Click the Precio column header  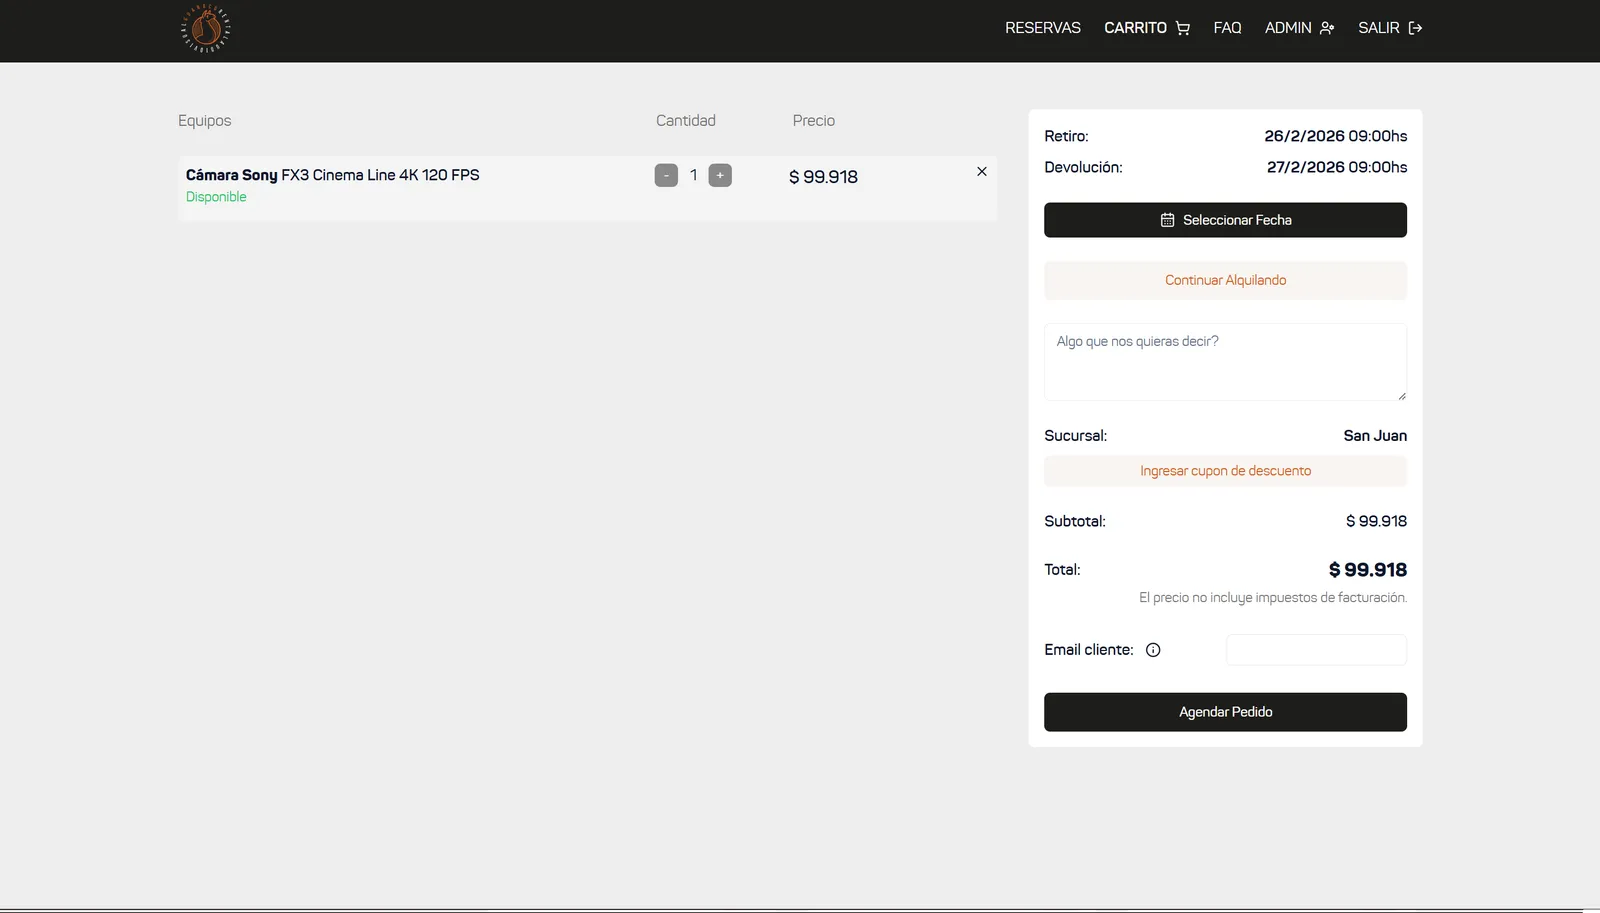pos(814,120)
